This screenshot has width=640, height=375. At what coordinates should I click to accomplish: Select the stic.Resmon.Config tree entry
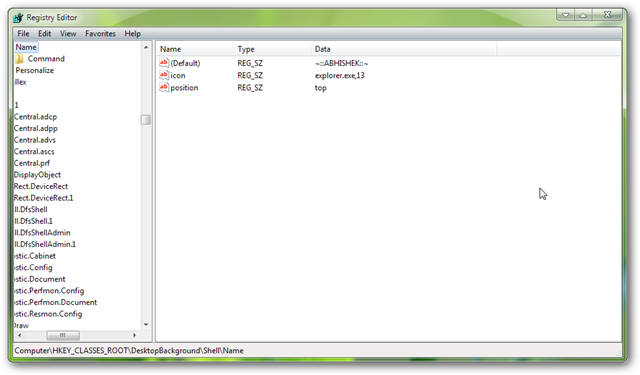pos(48,314)
